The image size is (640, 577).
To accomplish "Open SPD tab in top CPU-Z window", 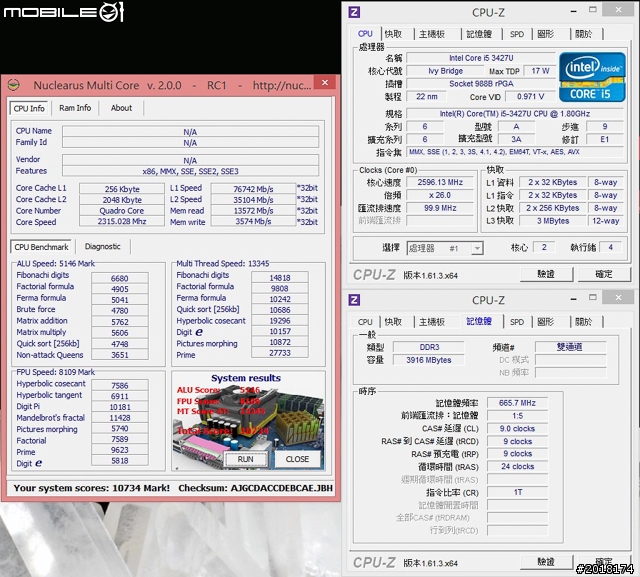I will [x=517, y=34].
